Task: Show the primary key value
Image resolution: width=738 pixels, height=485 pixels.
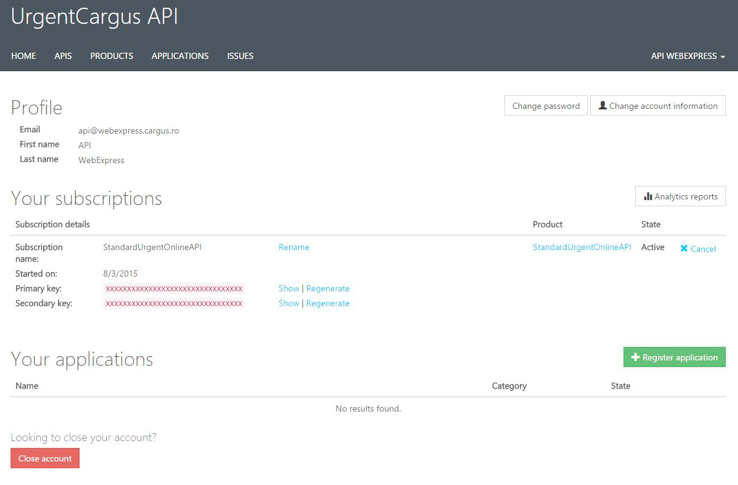Action: pyautogui.click(x=288, y=288)
